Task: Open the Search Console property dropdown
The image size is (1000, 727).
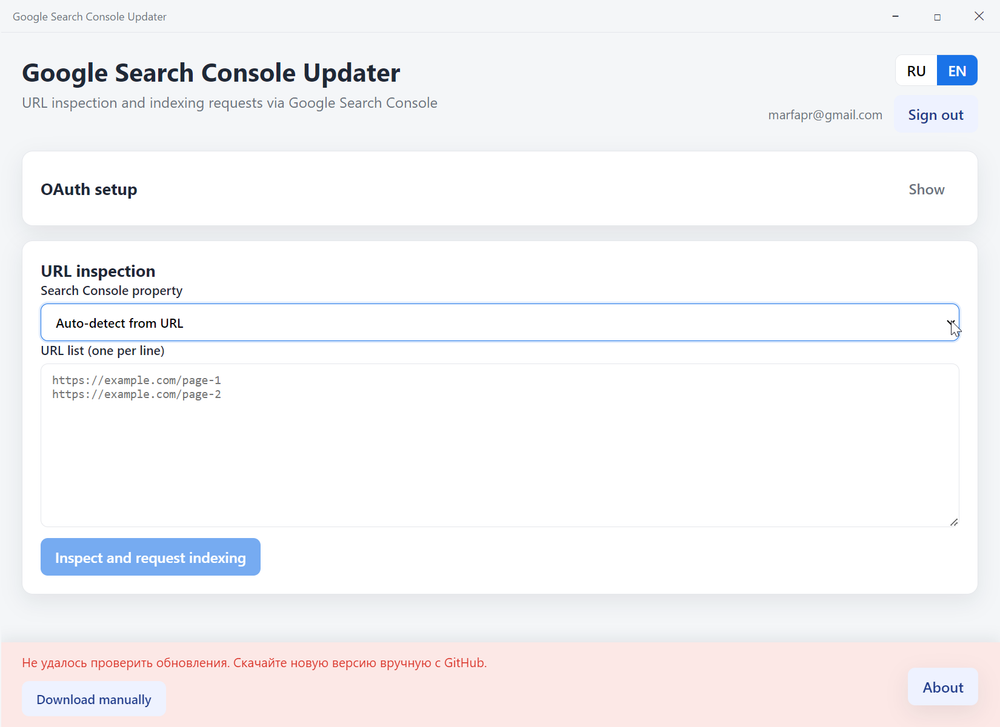Action: click(x=500, y=323)
